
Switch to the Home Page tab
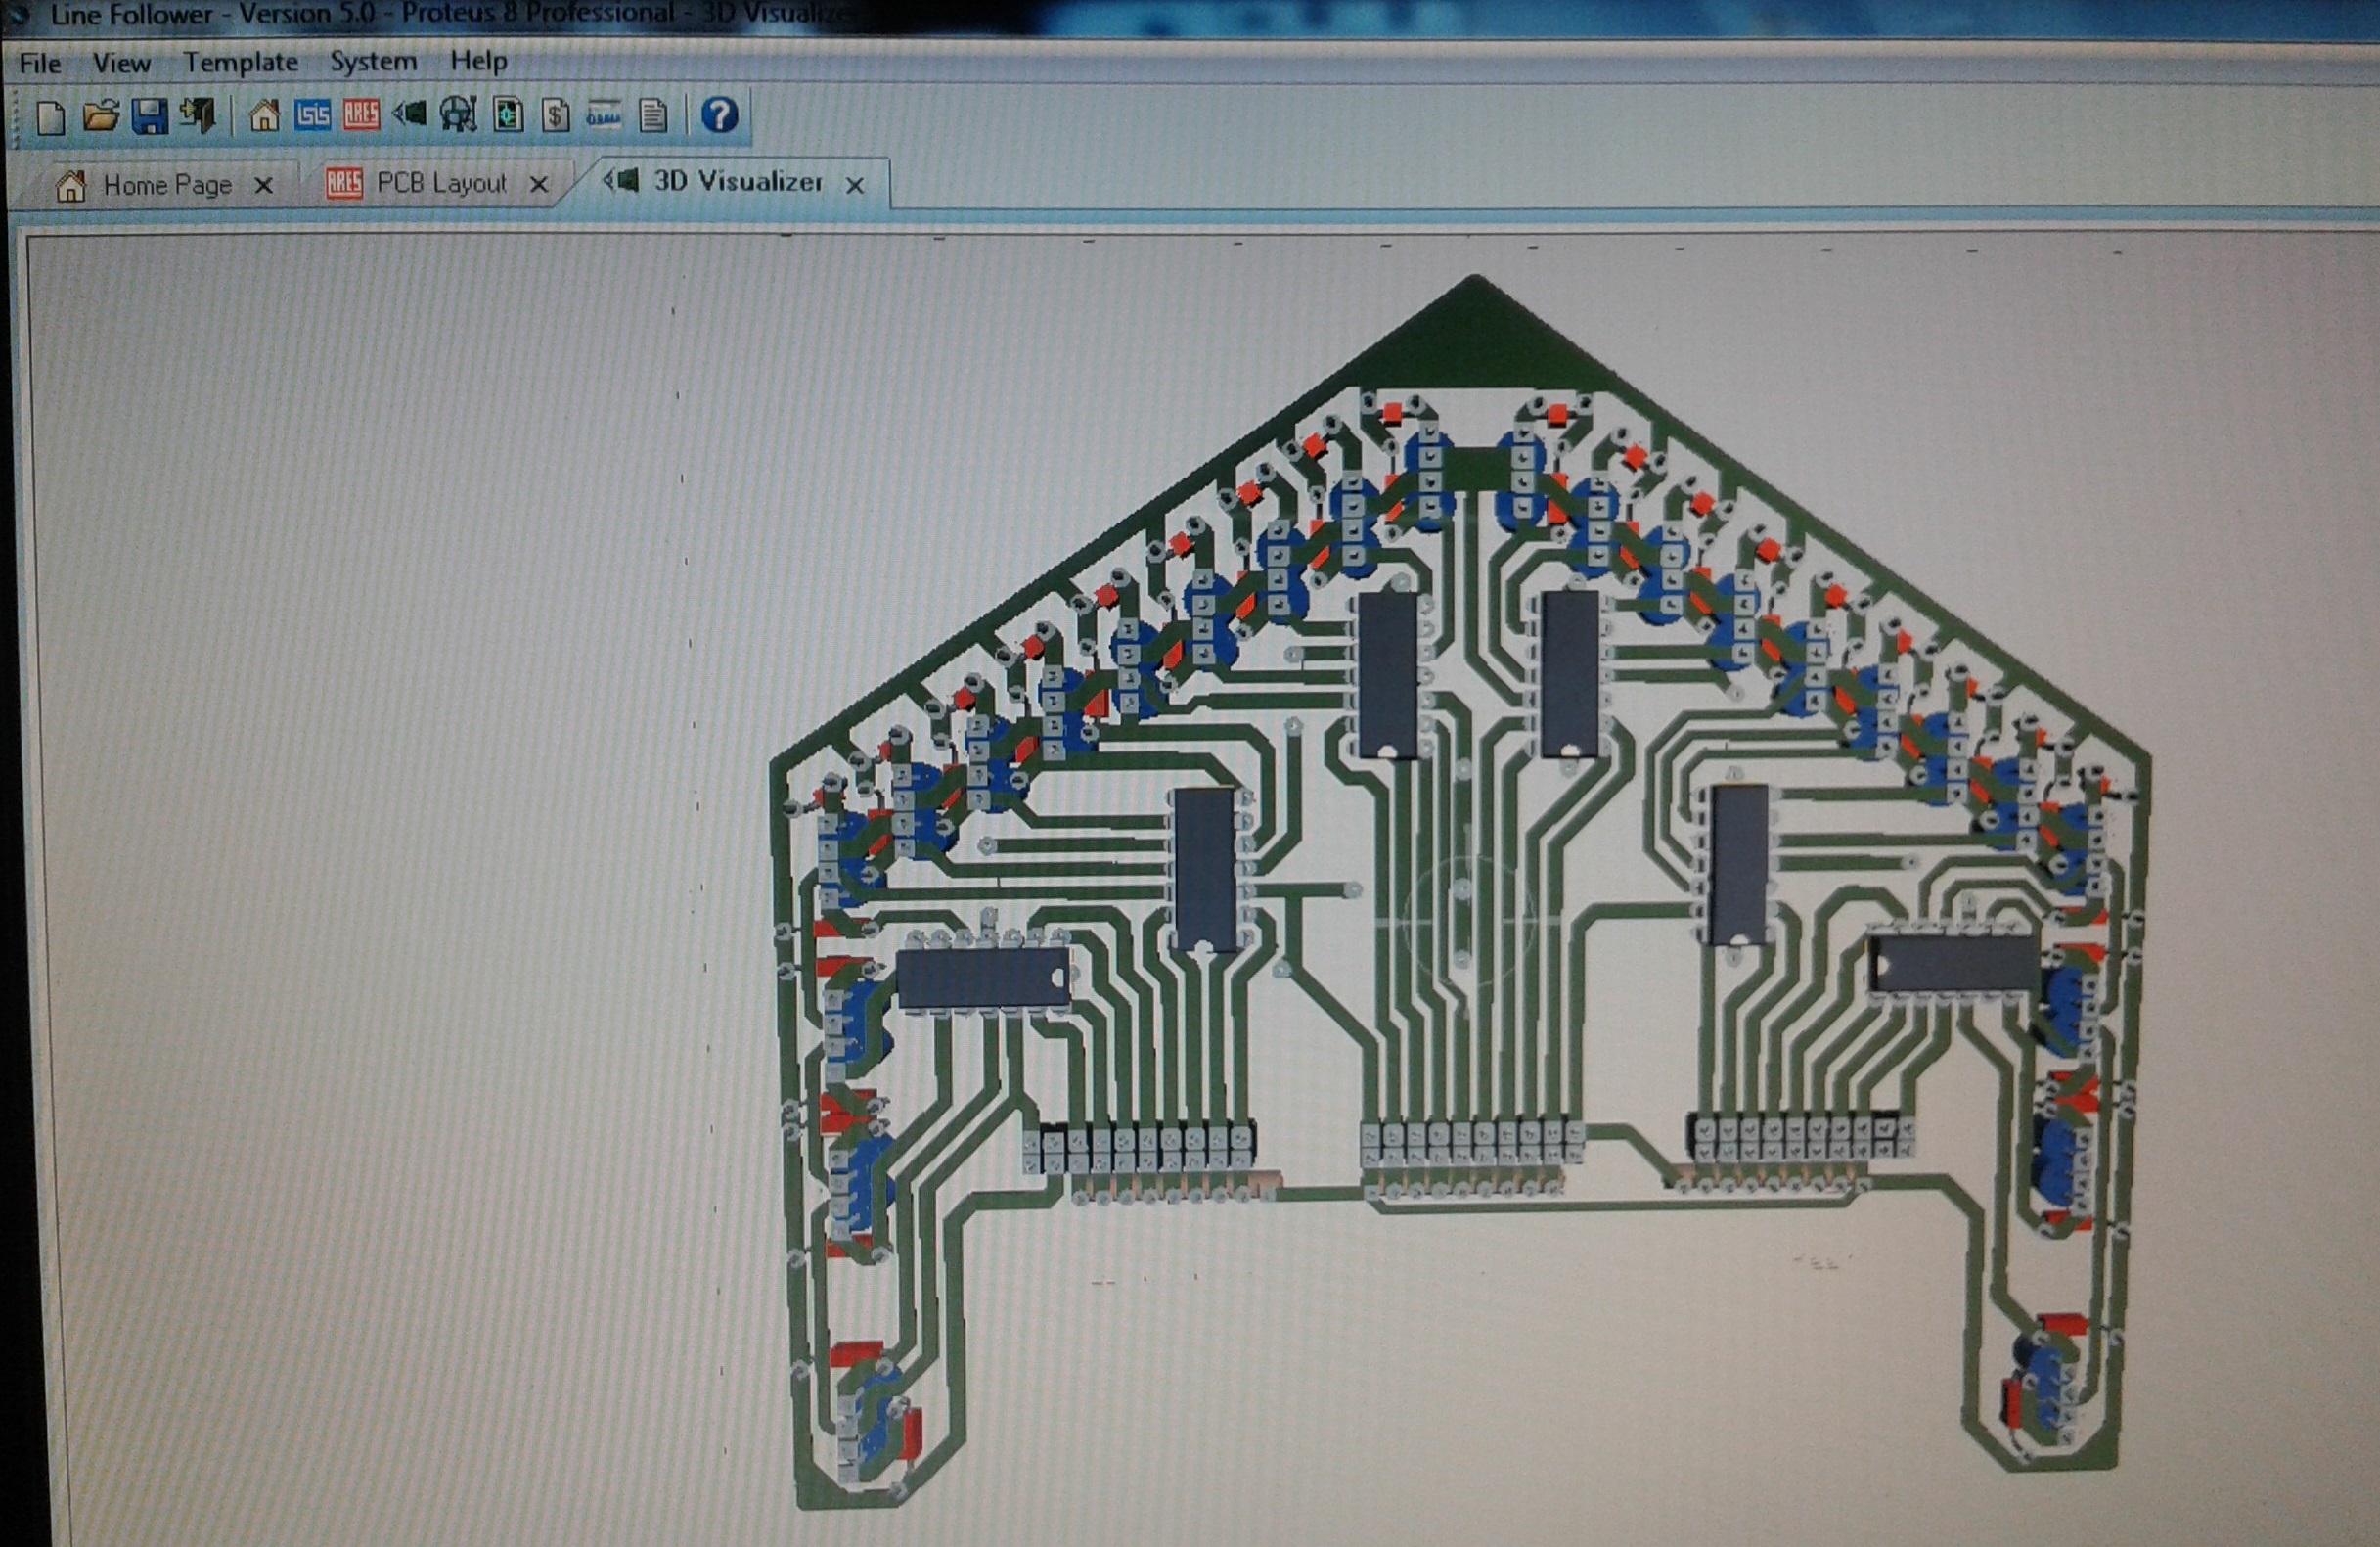click(165, 184)
